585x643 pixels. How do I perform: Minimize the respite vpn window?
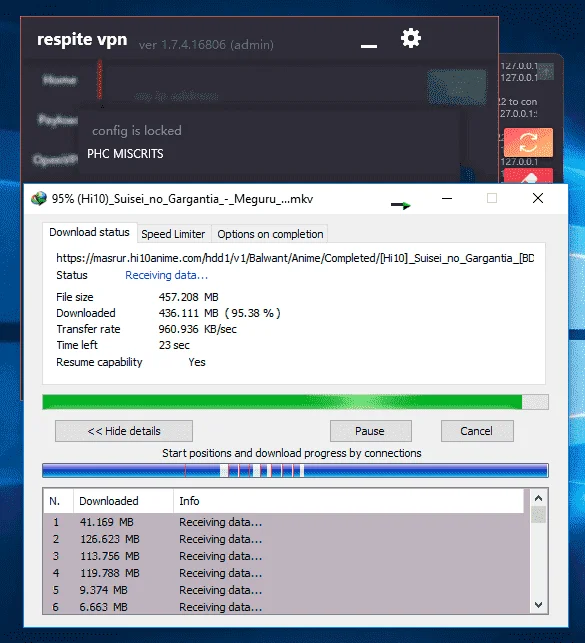click(x=369, y=46)
